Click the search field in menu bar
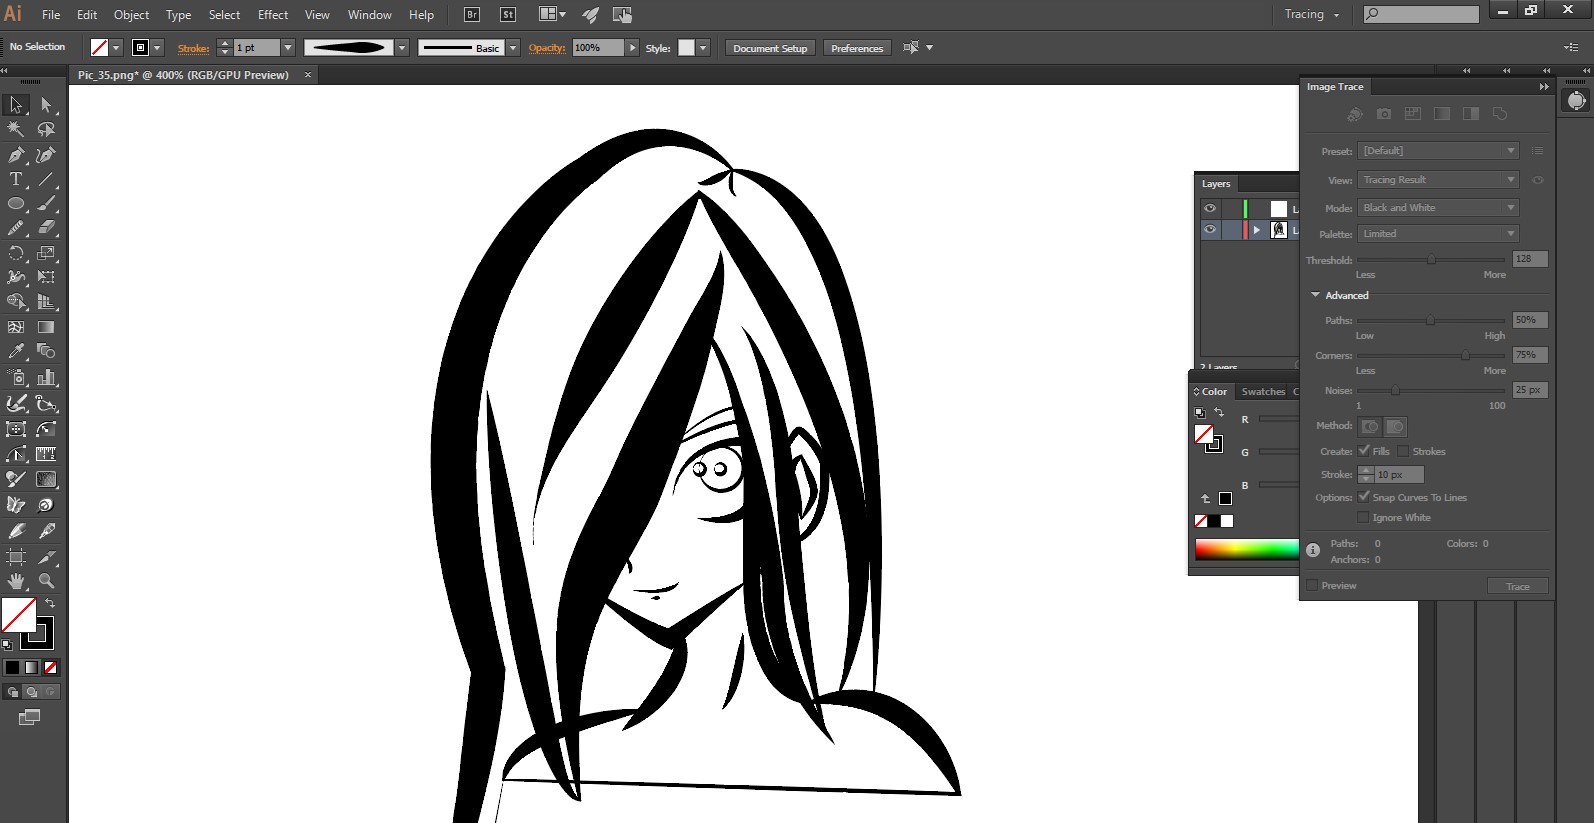Image resolution: width=1594 pixels, height=823 pixels. point(1421,14)
